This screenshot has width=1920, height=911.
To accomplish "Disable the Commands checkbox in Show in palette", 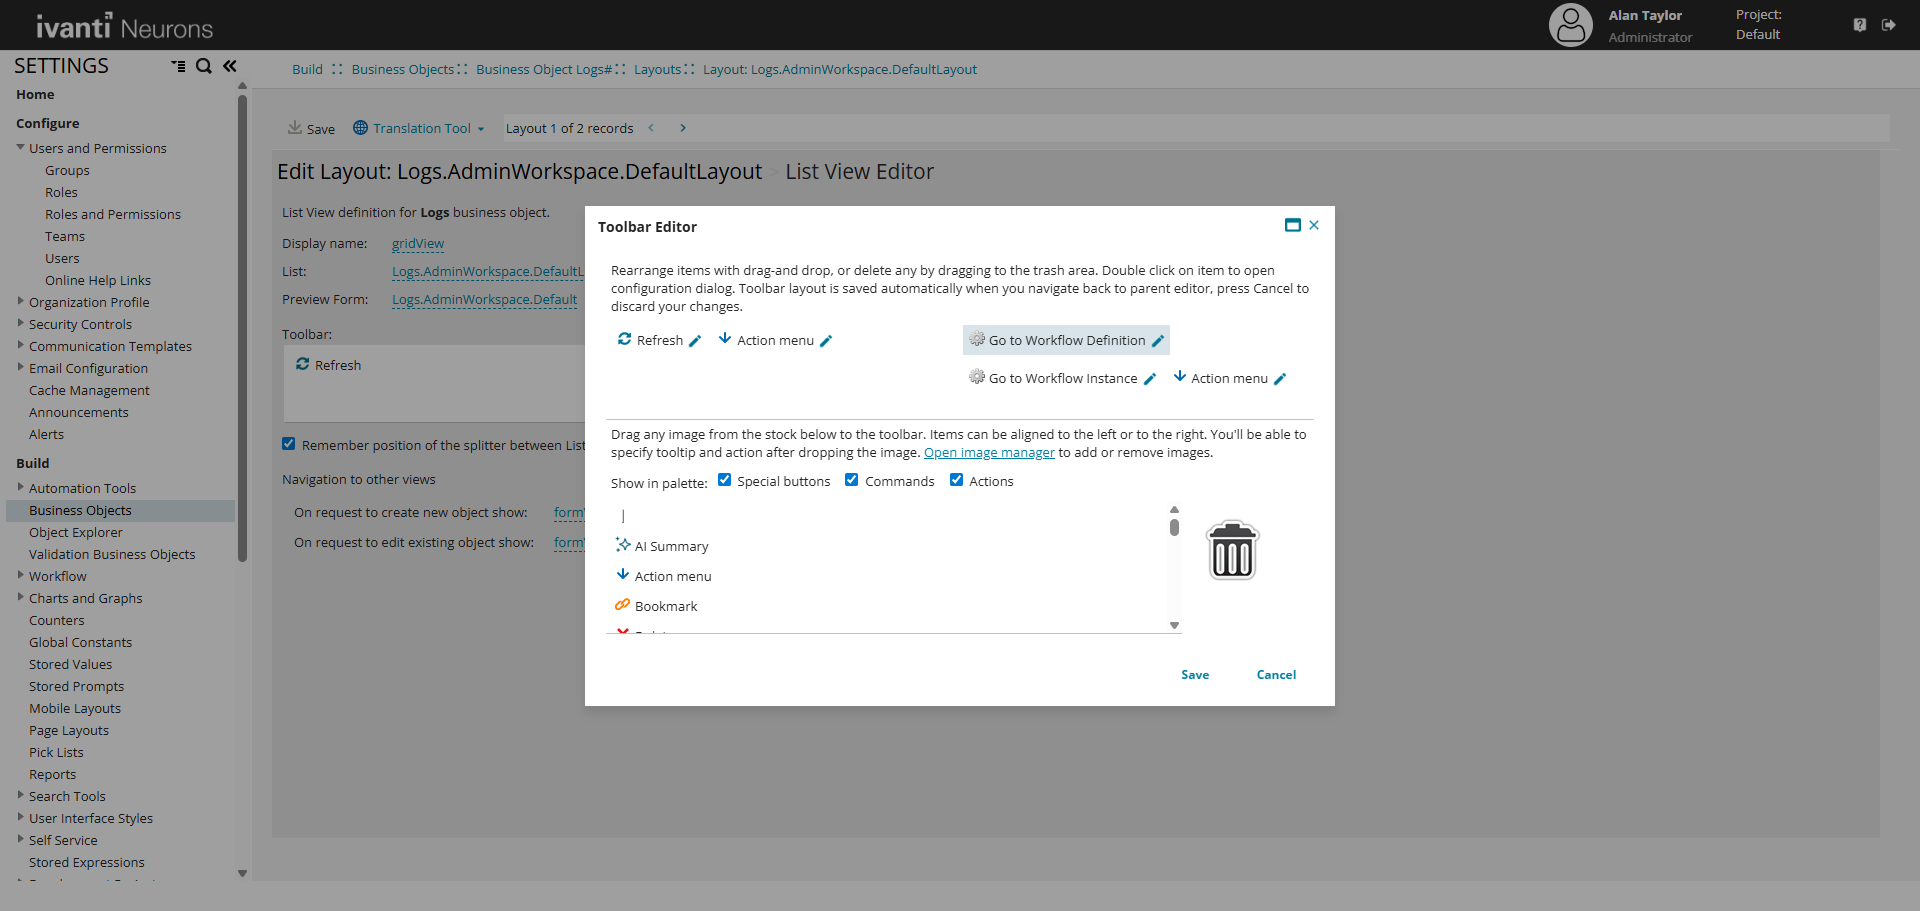I will tap(852, 480).
